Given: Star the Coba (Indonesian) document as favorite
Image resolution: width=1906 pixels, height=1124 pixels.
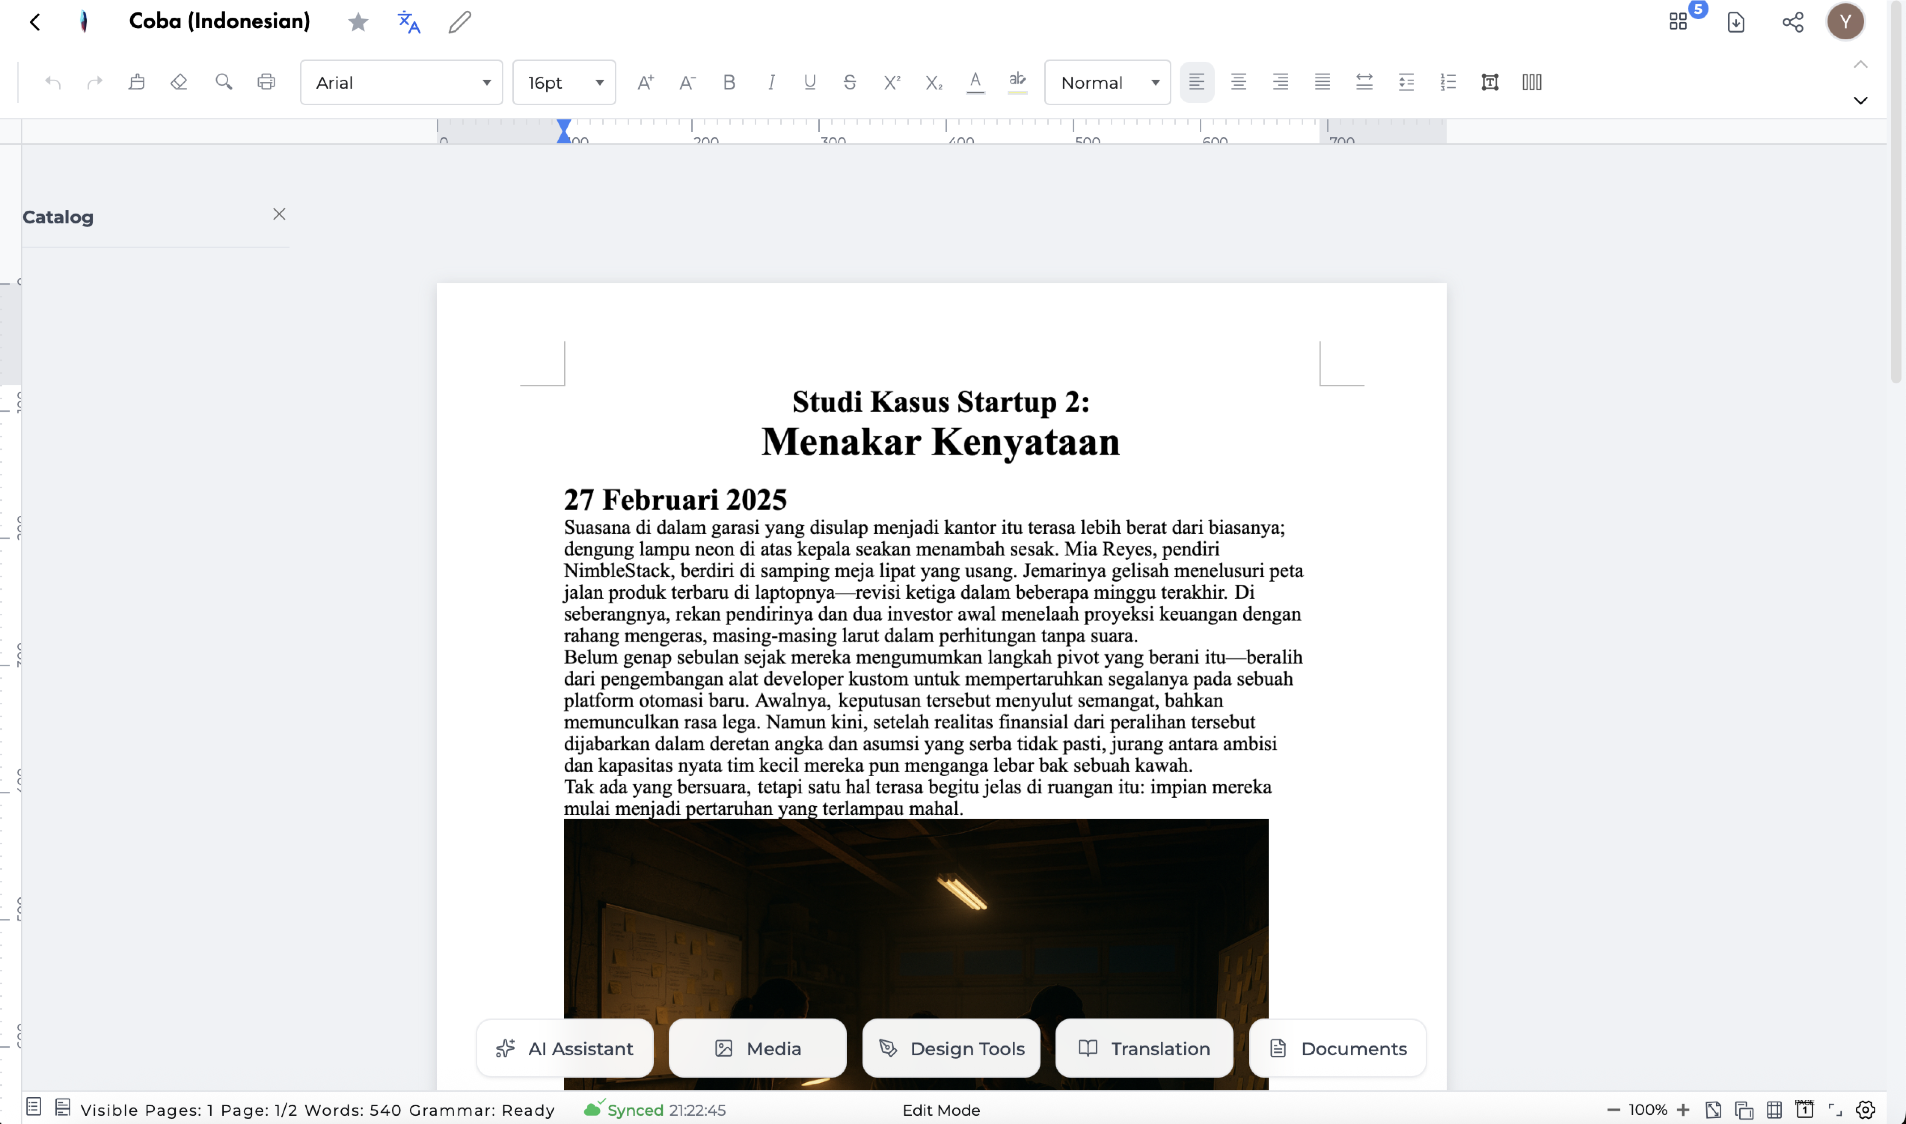Looking at the screenshot, I should click(x=358, y=22).
